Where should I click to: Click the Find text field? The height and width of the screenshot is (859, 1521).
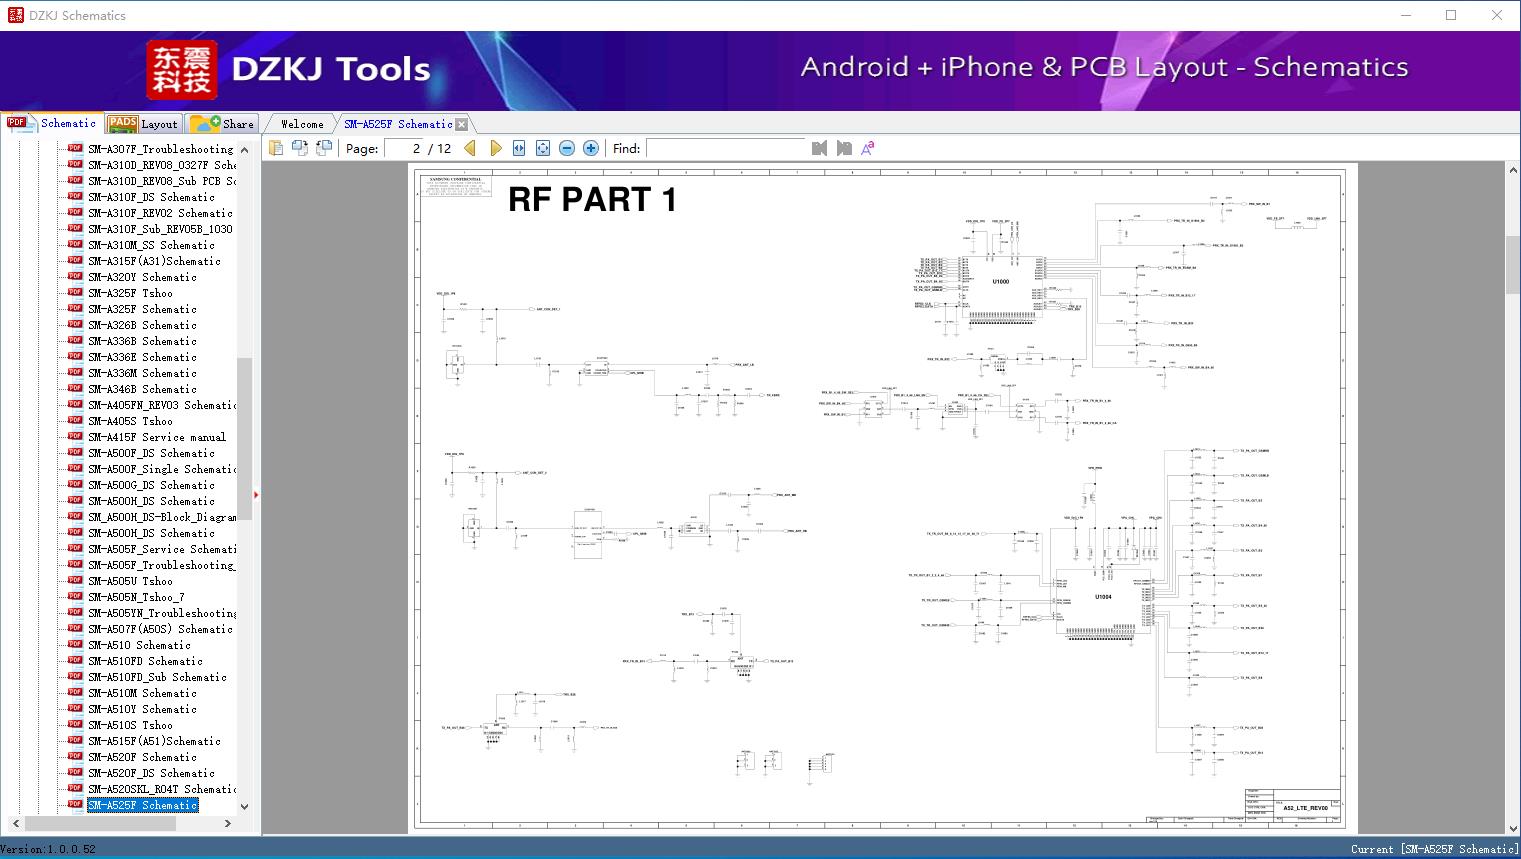[726, 148]
